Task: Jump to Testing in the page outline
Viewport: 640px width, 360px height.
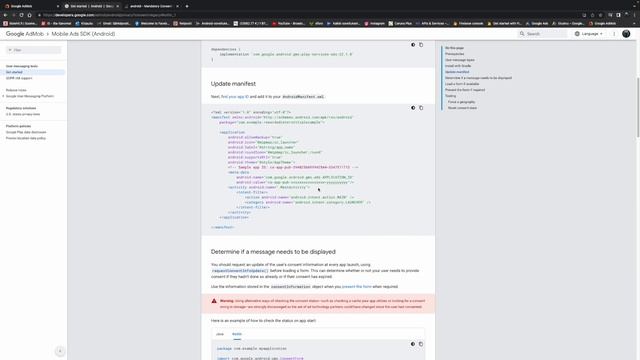Action: pyautogui.click(x=450, y=96)
